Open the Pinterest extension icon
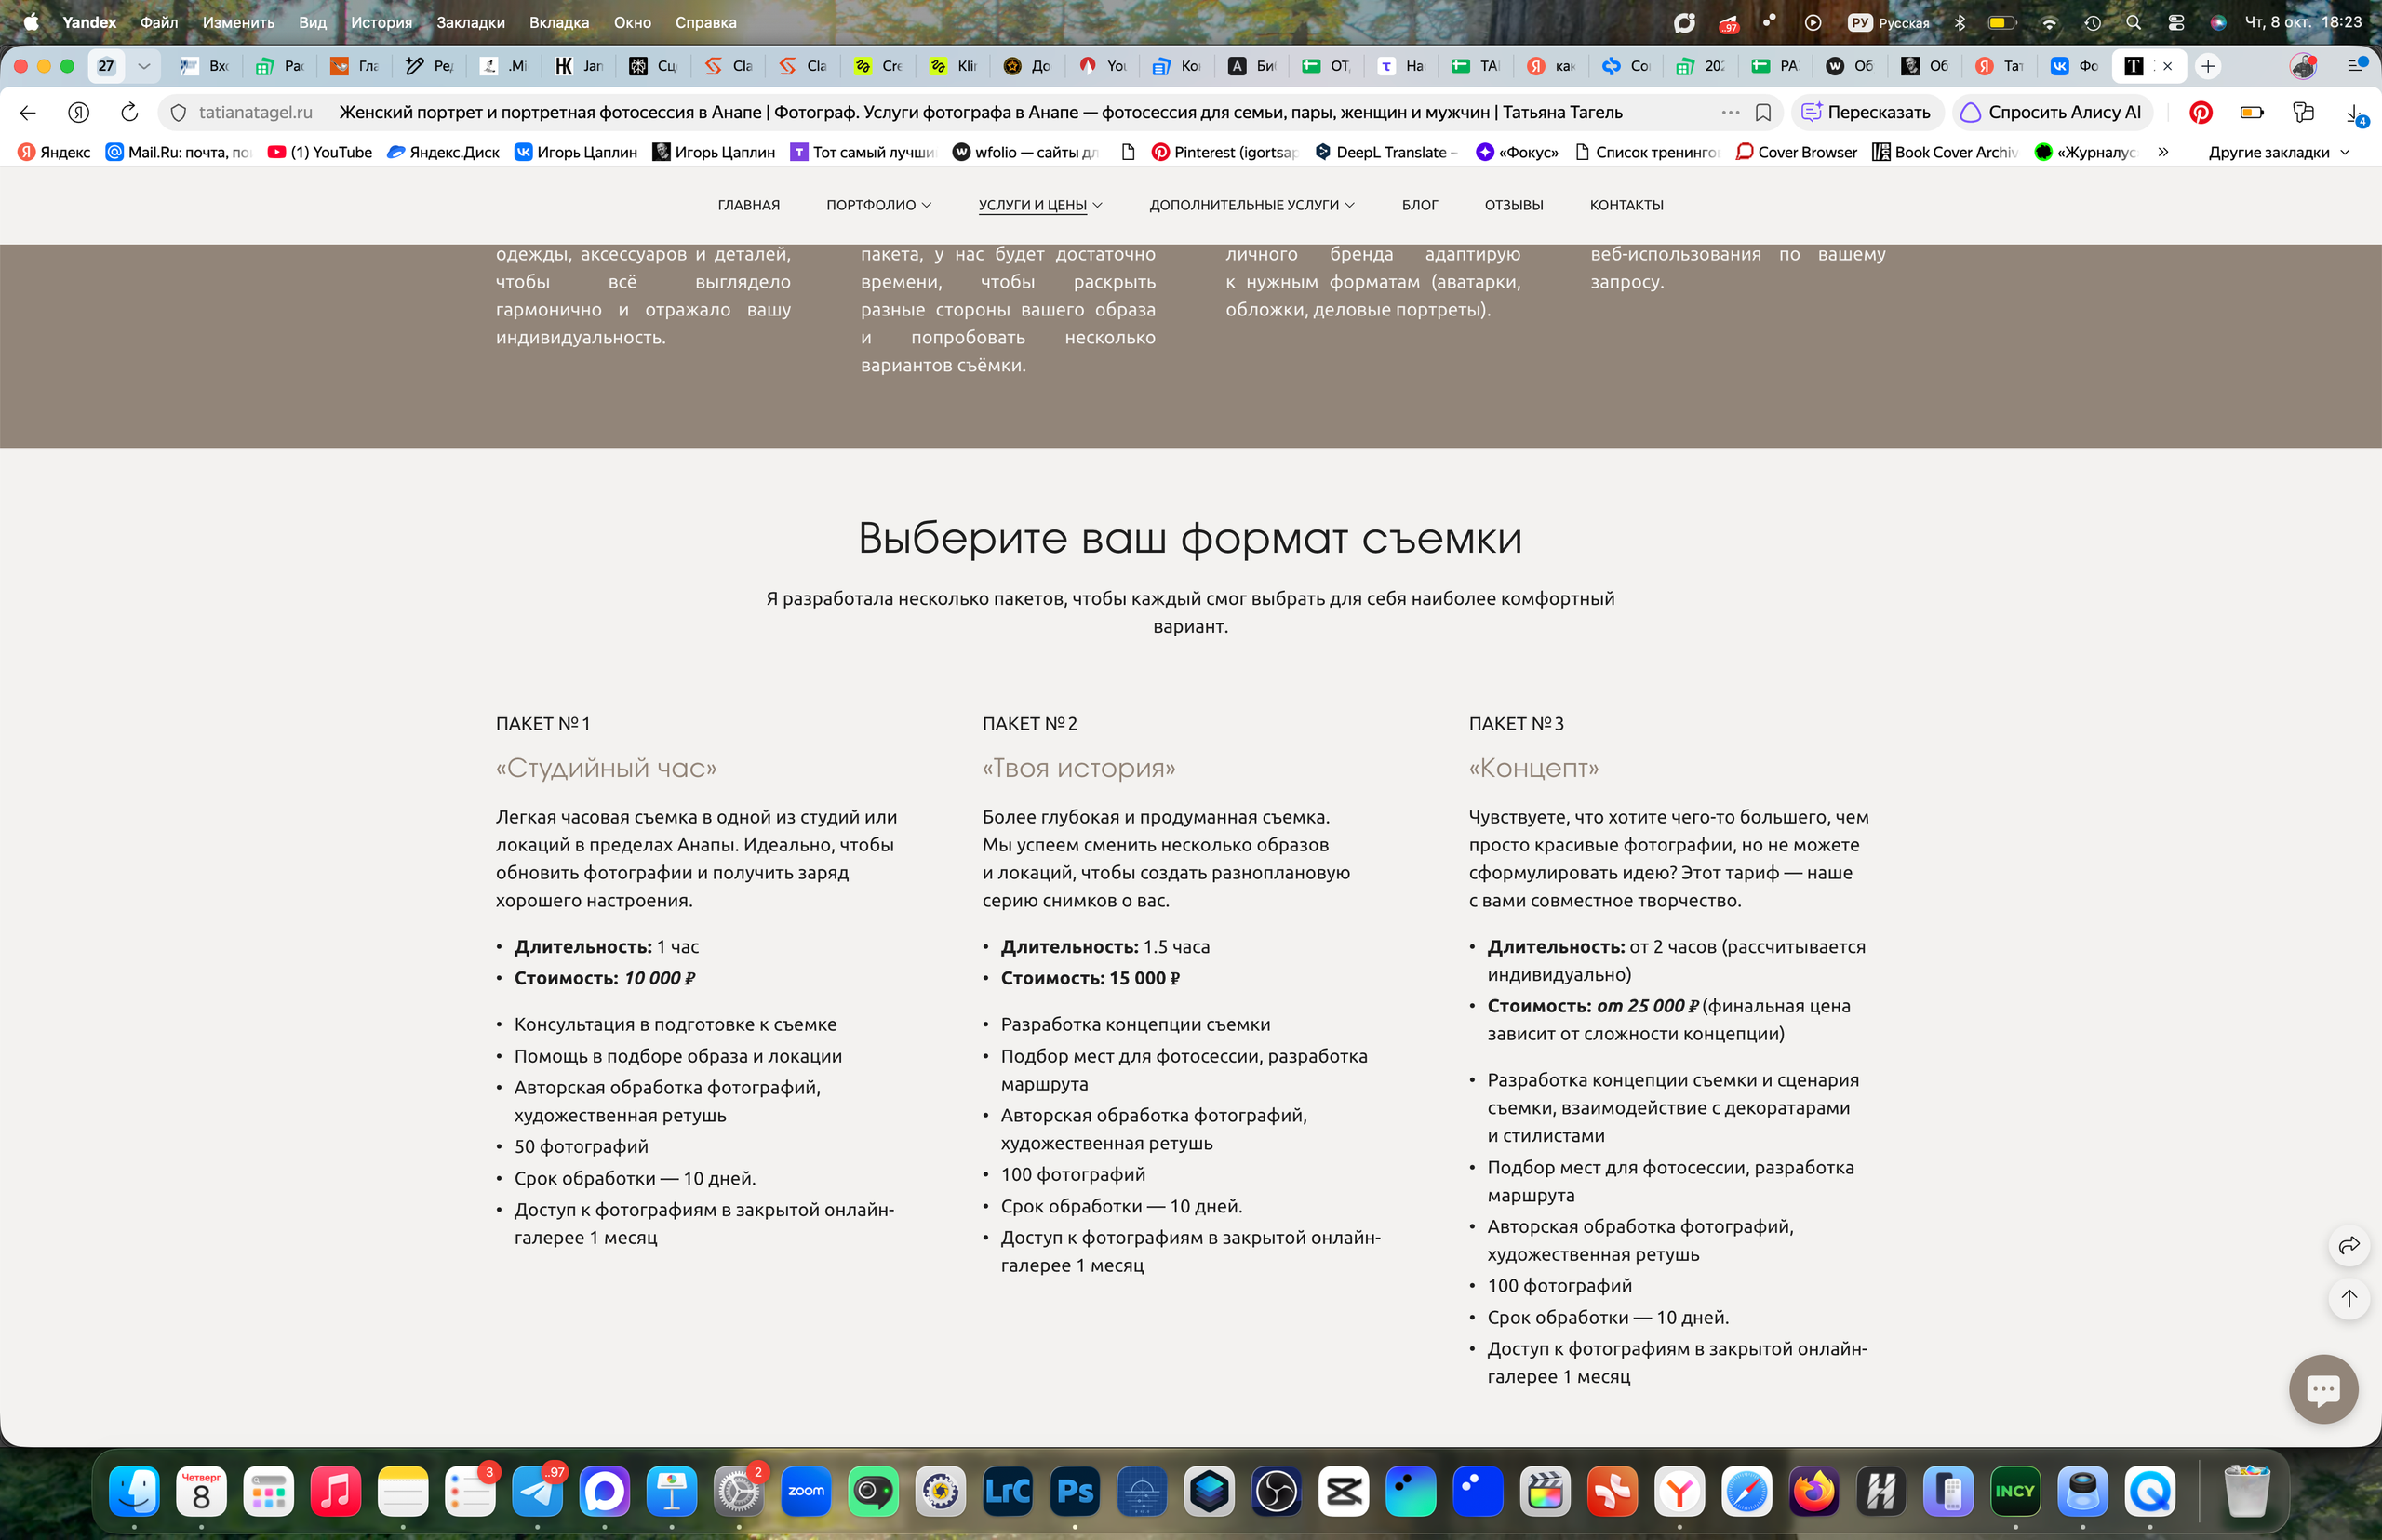Image resolution: width=2382 pixels, height=1540 pixels. (2200, 112)
